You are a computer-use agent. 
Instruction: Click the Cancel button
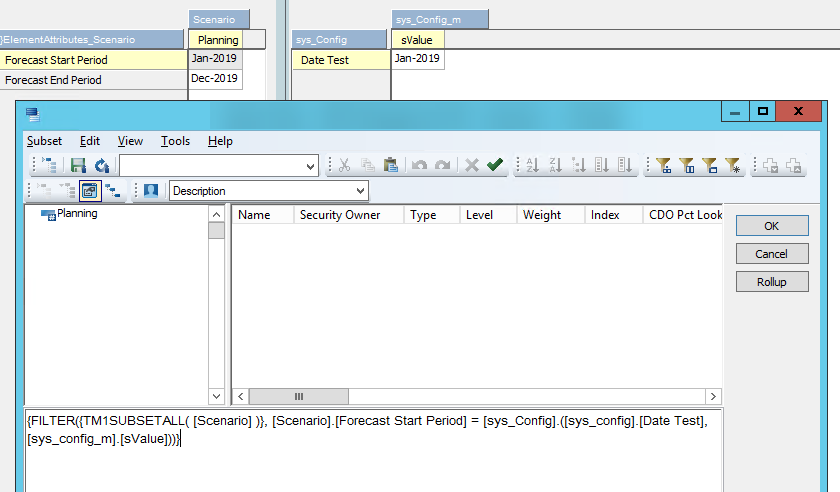click(x=772, y=254)
